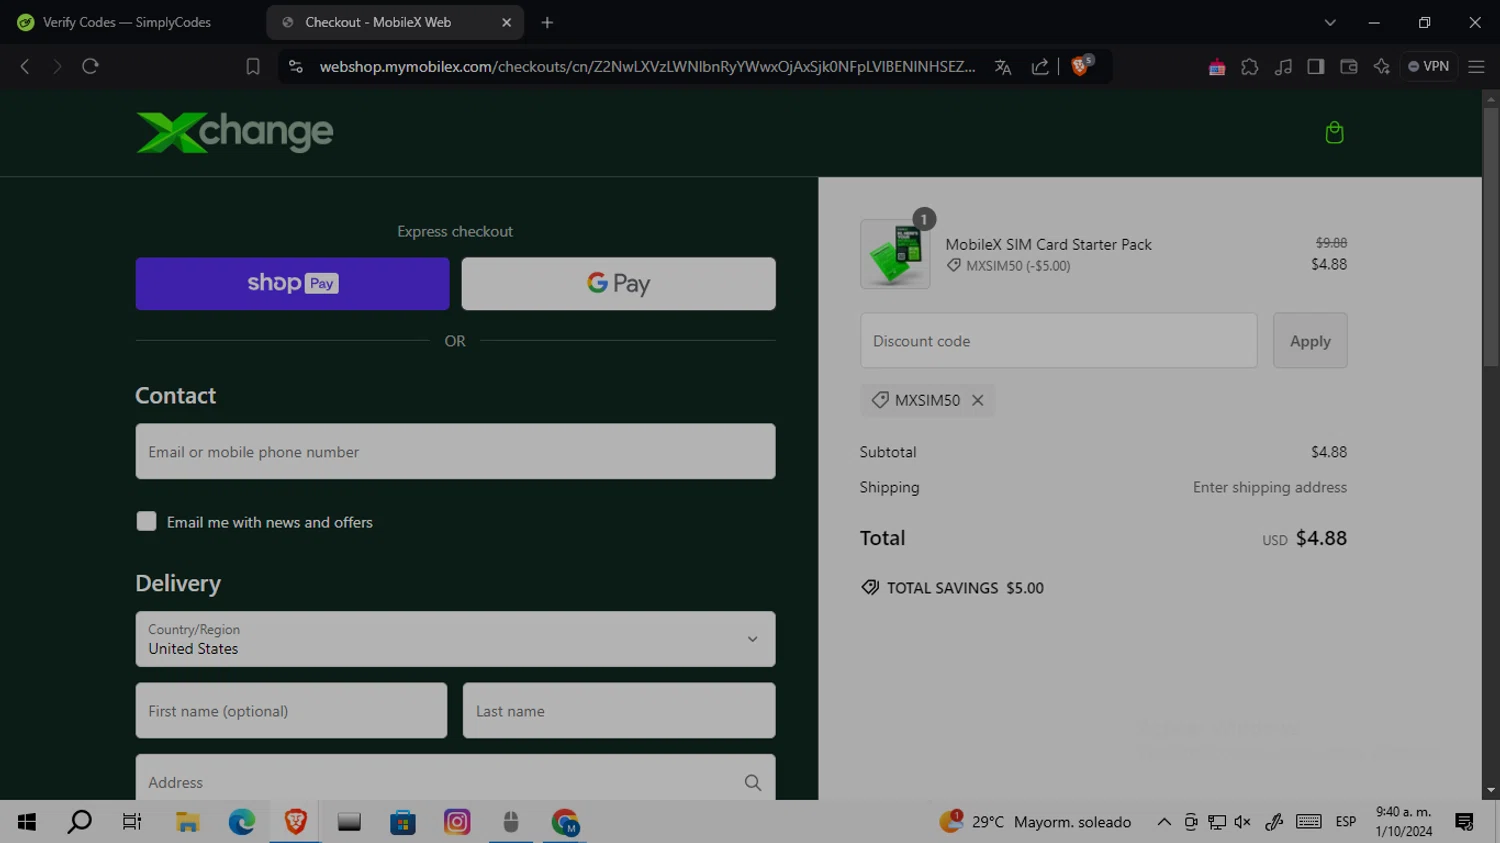
Task: Click the First name (optional) field
Action: (291, 711)
